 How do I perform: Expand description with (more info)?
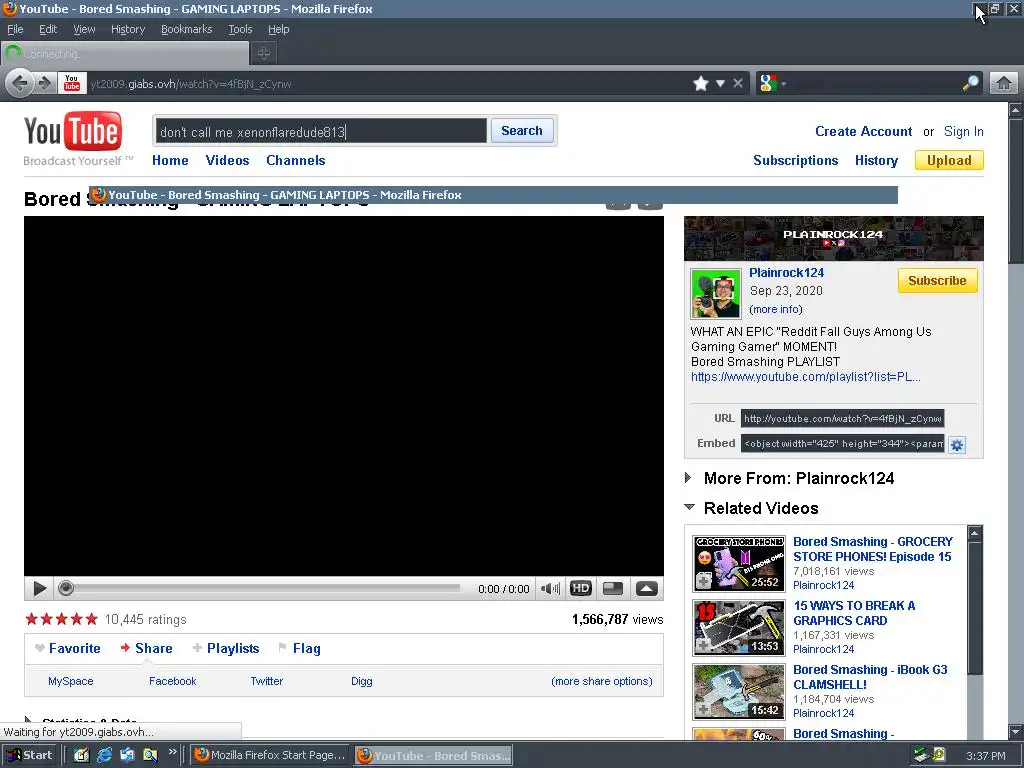click(x=776, y=309)
